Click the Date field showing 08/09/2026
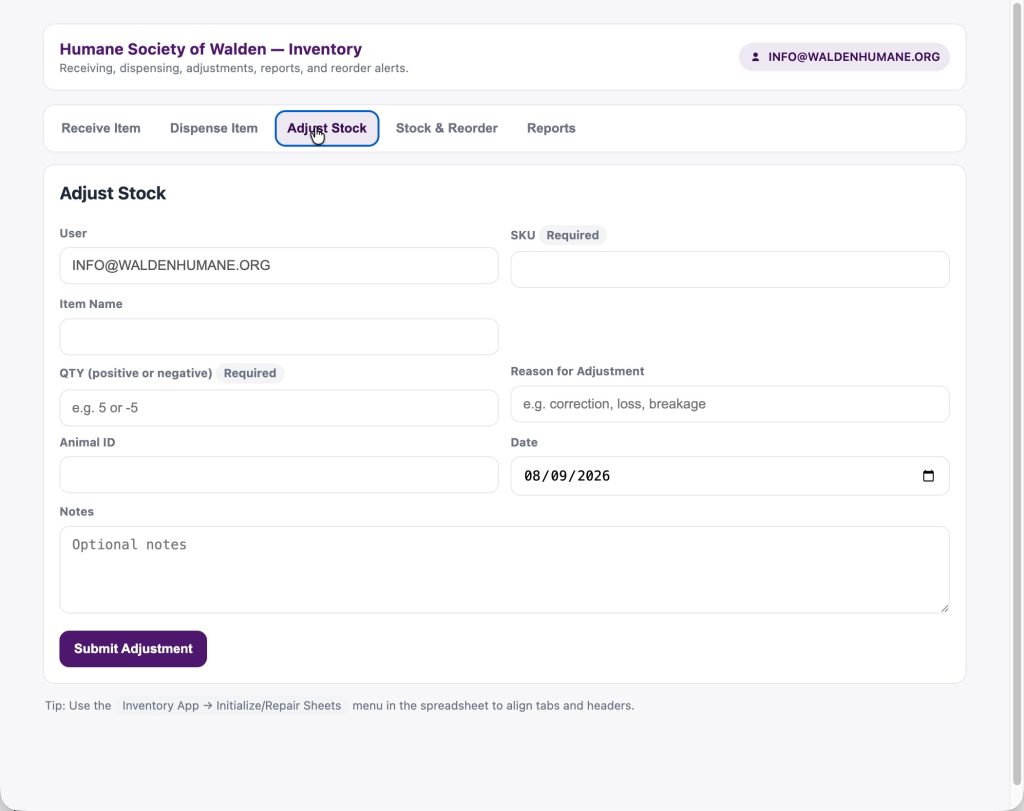1024x811 pixels. [729, 475]
